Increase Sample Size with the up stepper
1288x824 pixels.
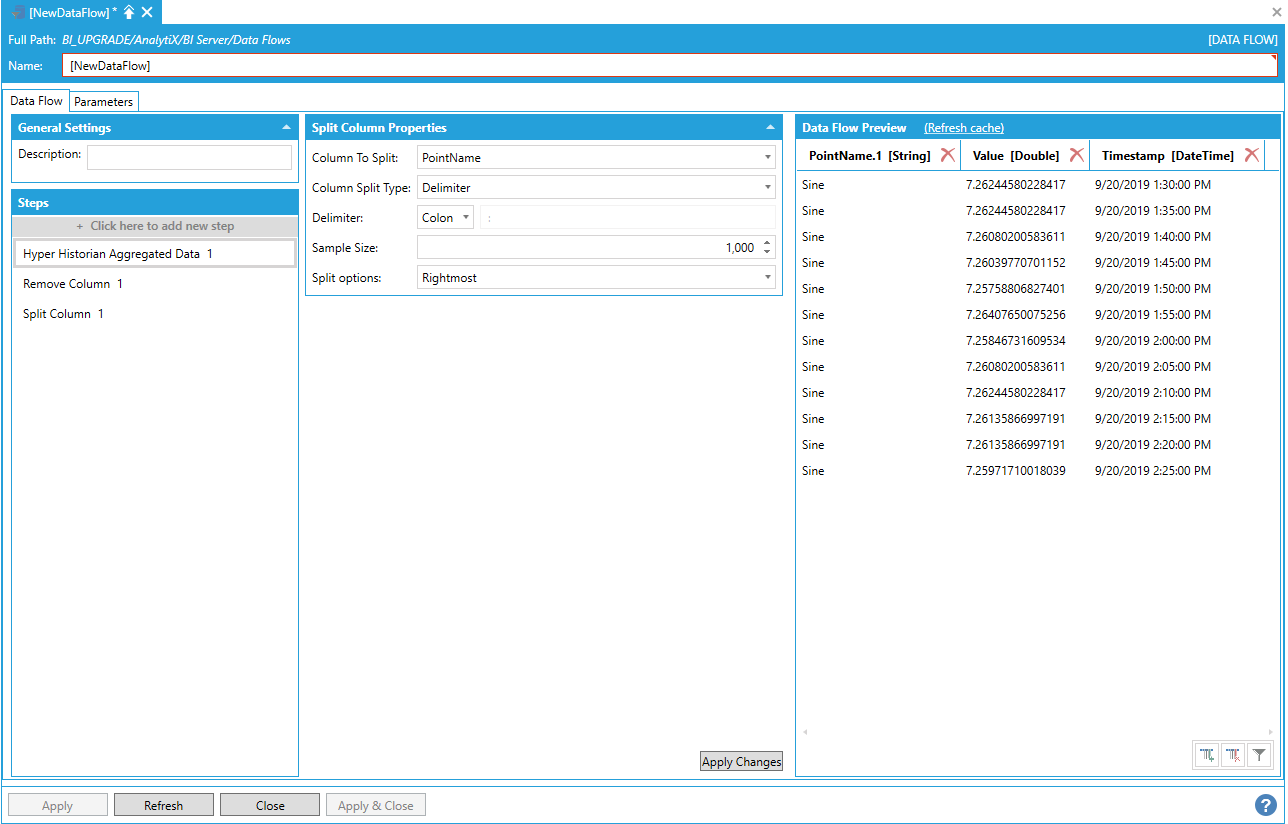[x=767, y=243]
